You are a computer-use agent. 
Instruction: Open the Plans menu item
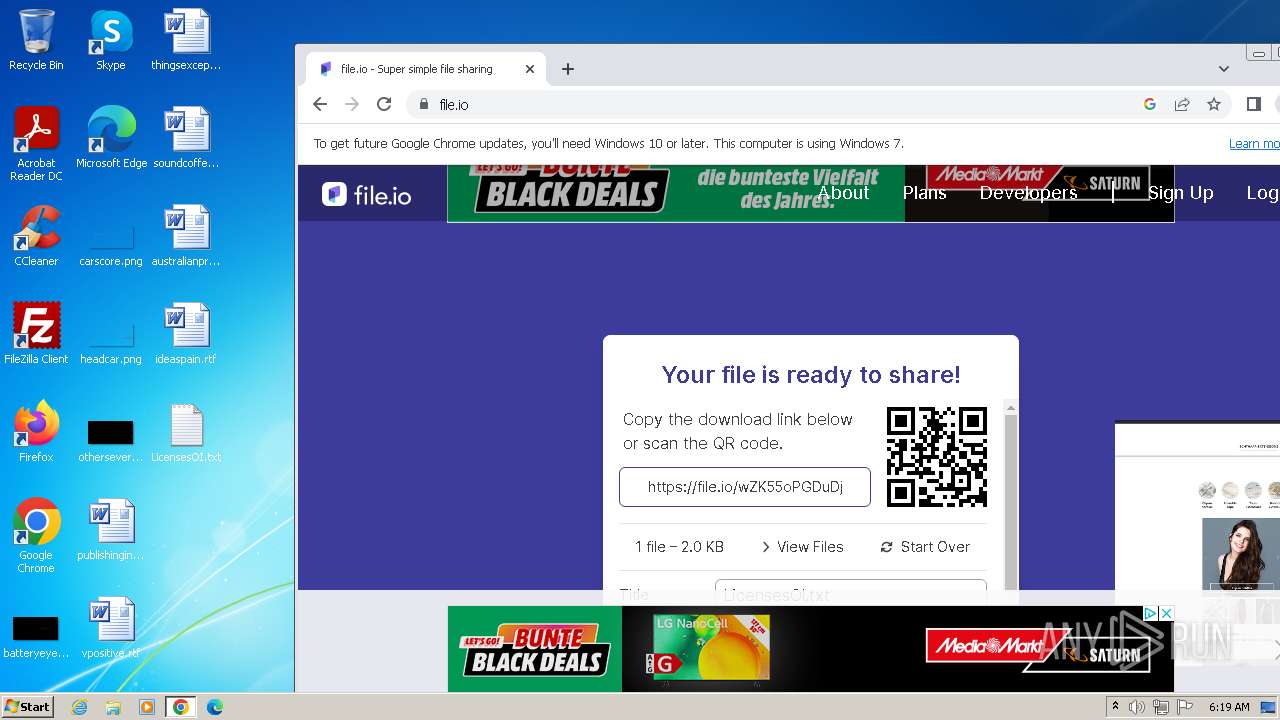[924, 193]
